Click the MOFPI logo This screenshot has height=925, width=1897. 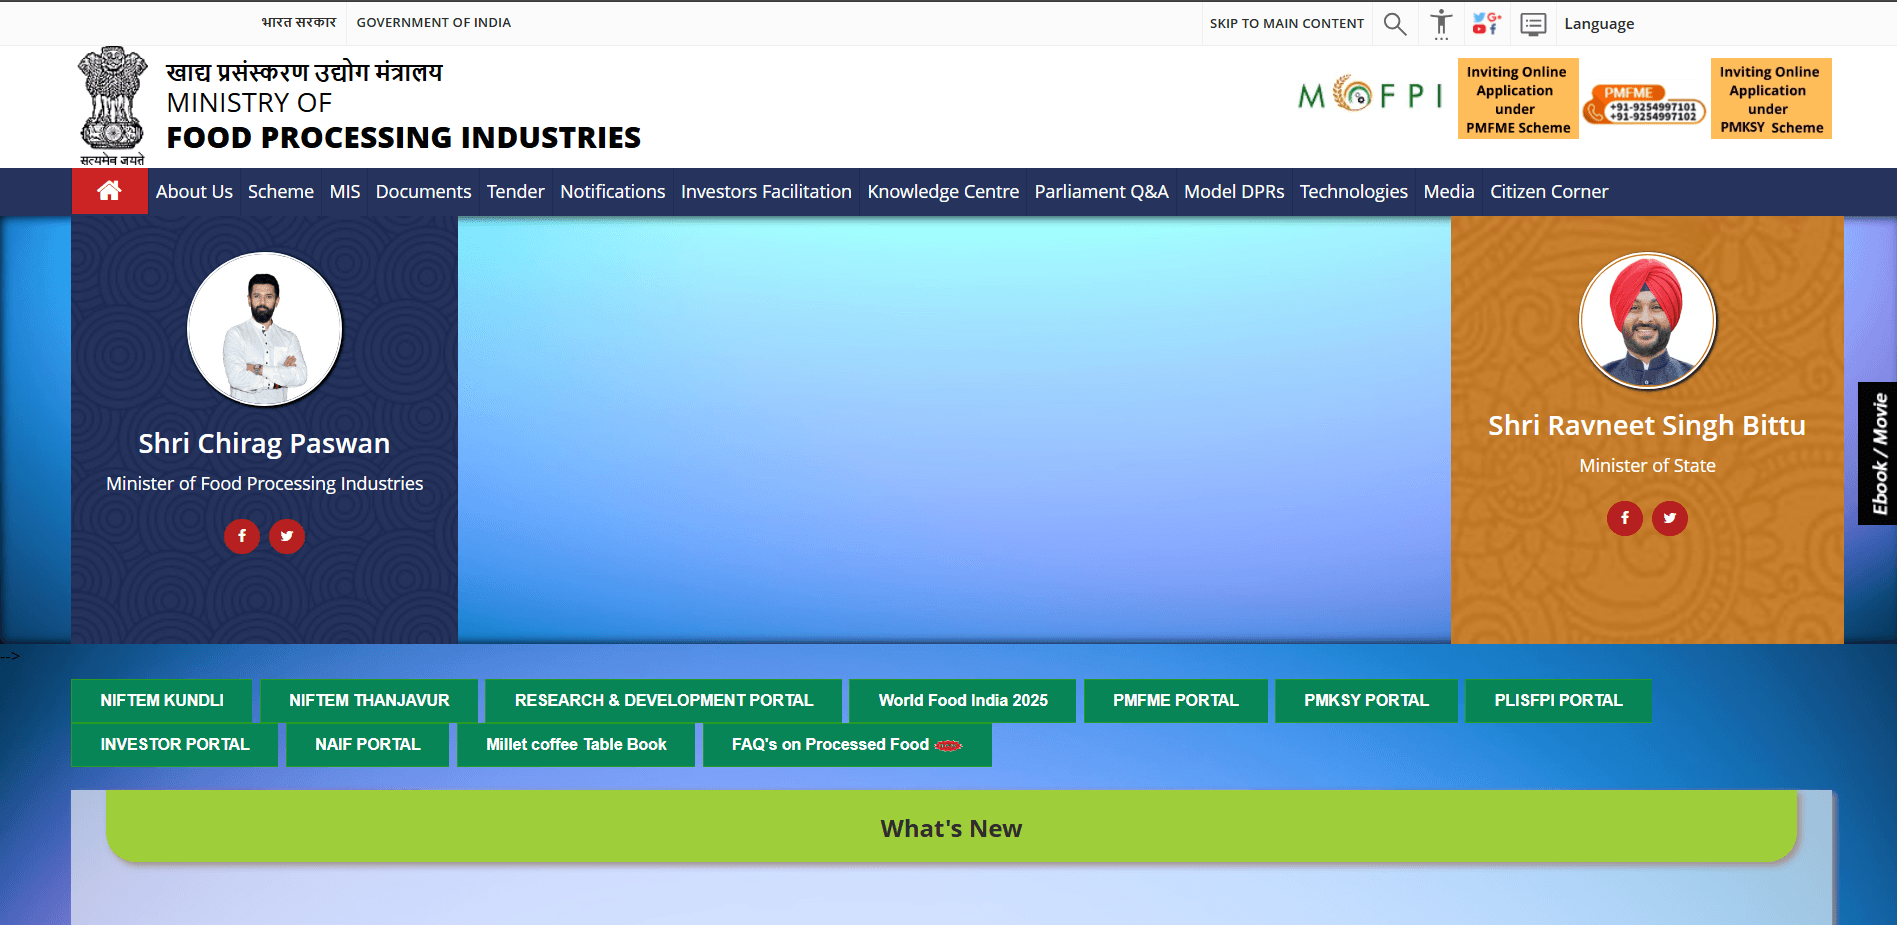click(1370, 95)
